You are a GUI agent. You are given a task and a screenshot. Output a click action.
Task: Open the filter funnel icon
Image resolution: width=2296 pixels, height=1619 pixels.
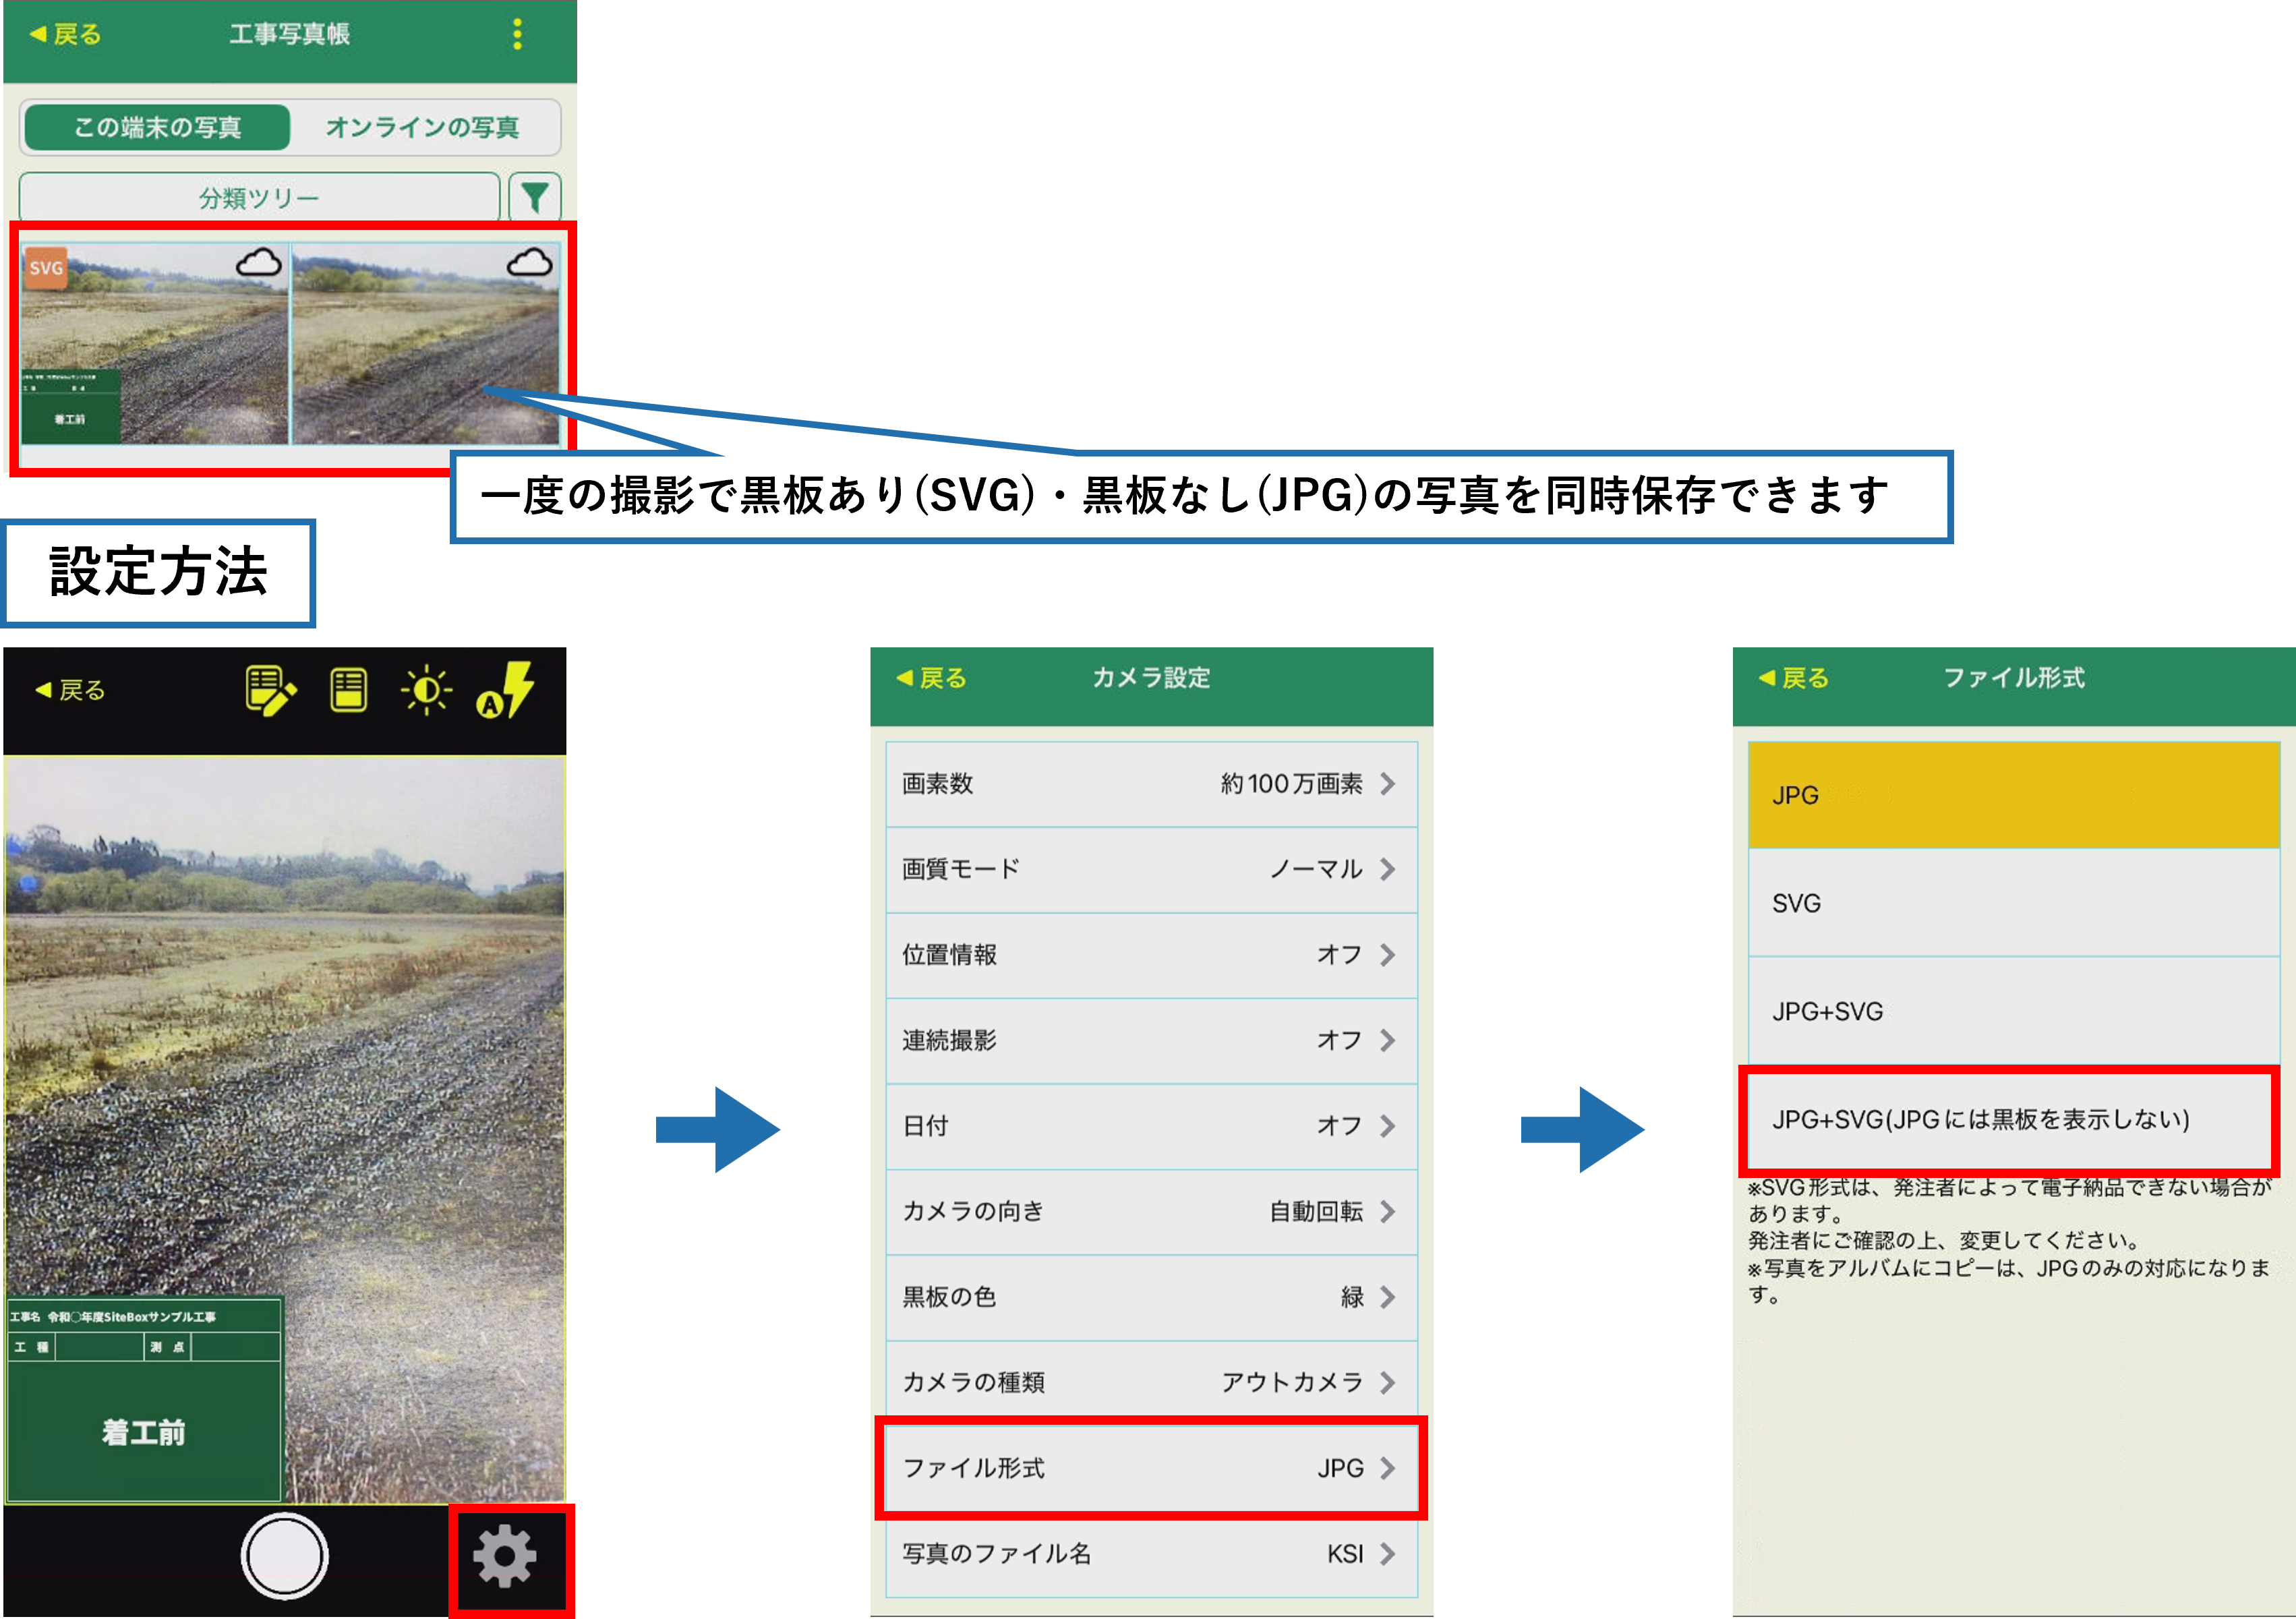pos(534,197)
